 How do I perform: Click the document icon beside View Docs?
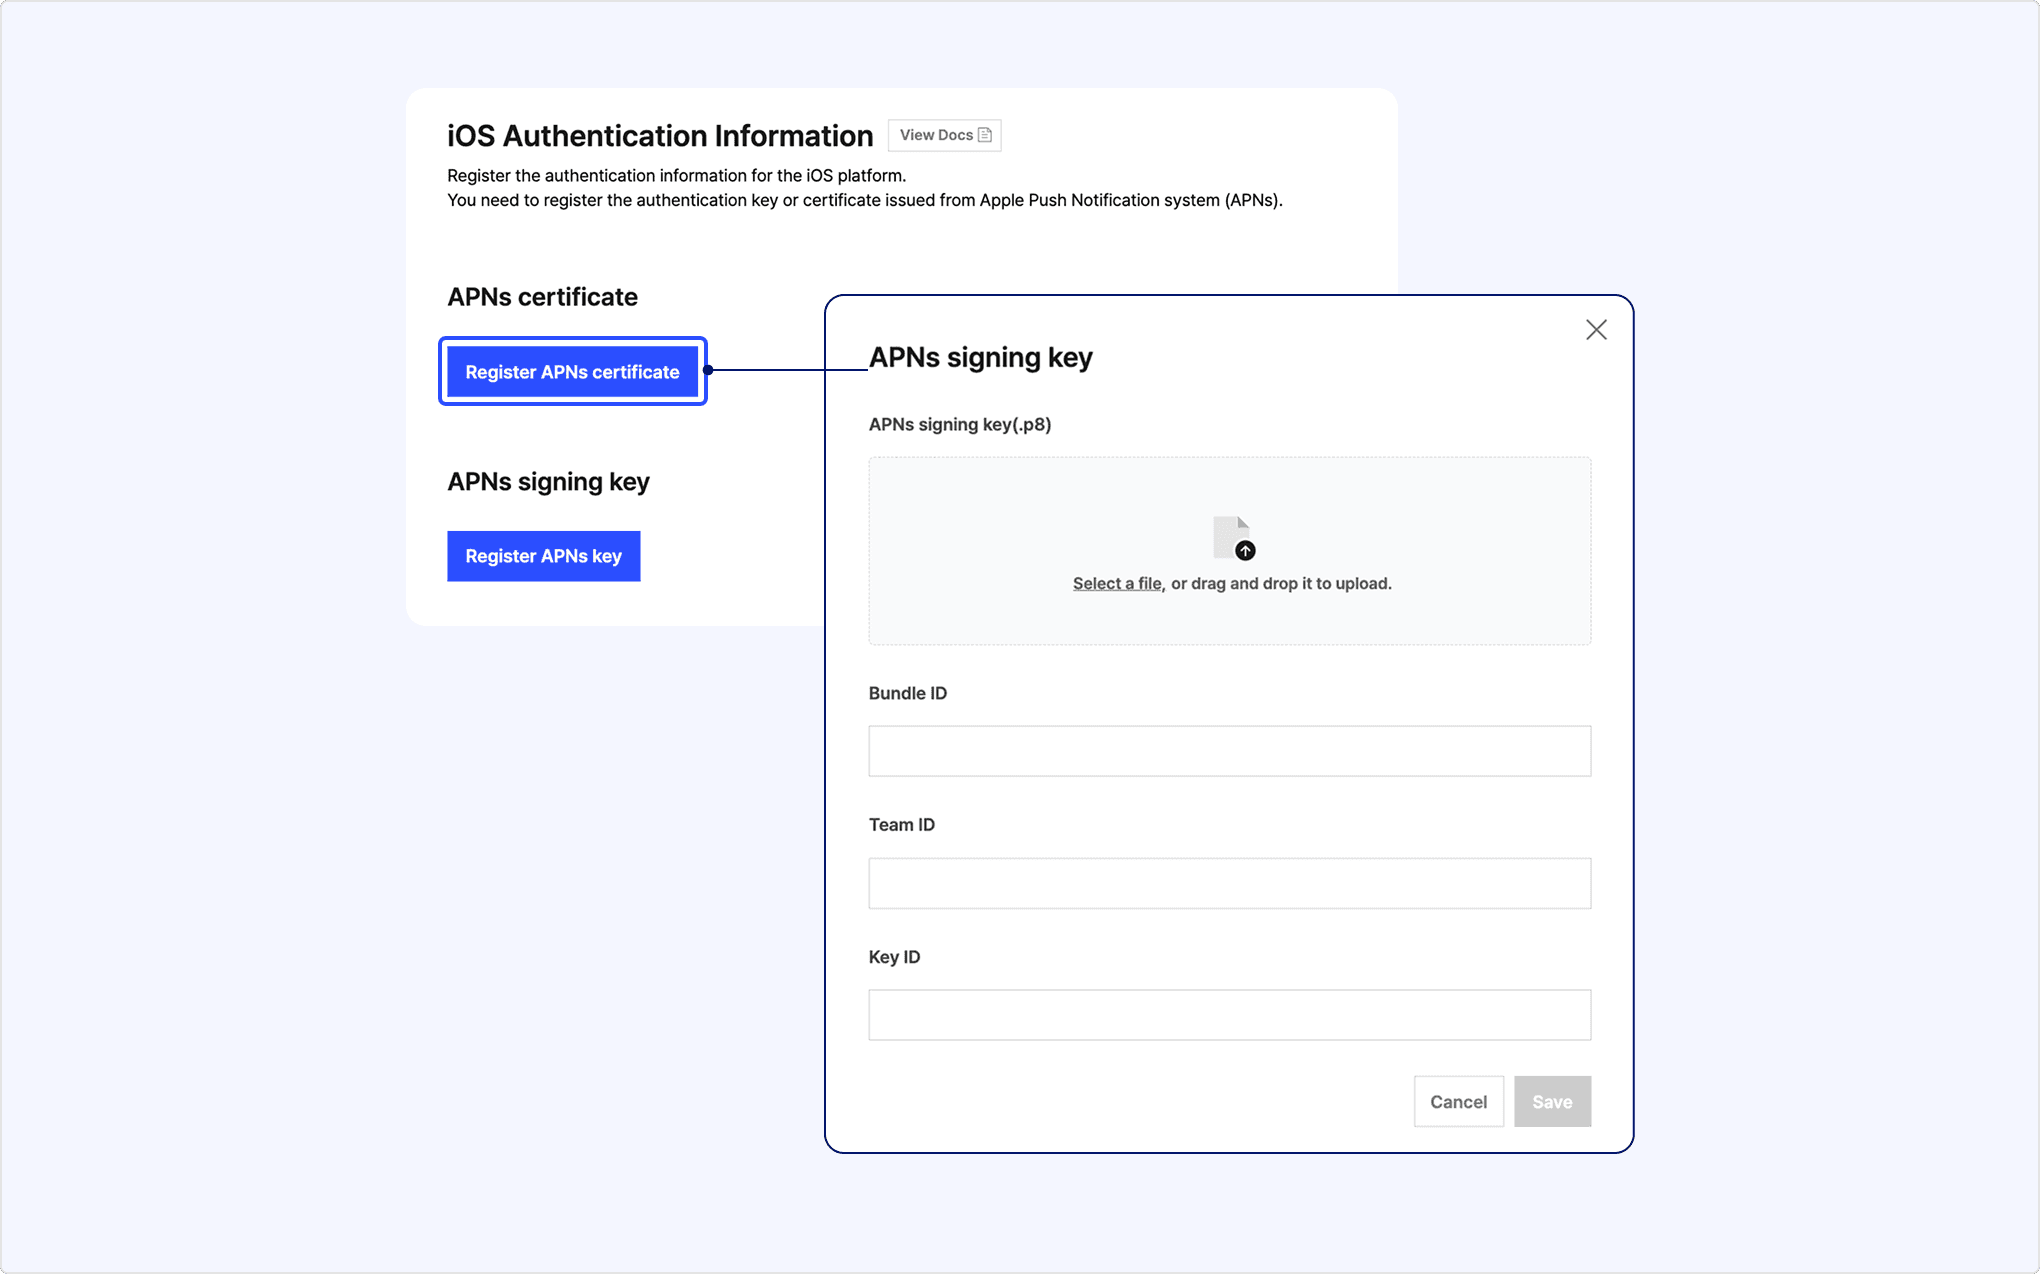click(985, 135)
